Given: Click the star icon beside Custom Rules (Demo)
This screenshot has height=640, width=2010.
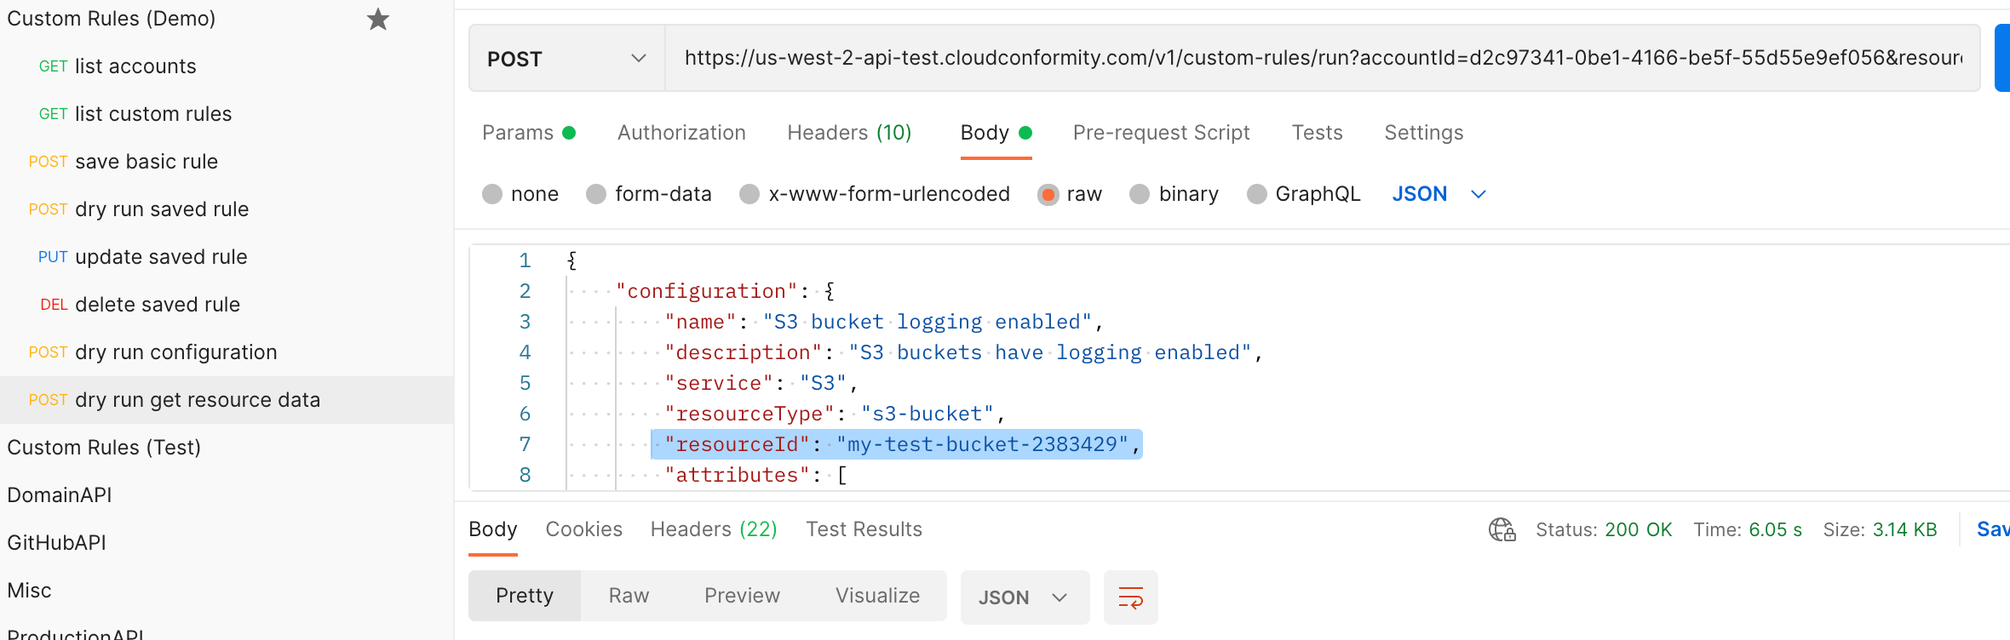Looking at the screenshot, I should (x=377, y=19).
